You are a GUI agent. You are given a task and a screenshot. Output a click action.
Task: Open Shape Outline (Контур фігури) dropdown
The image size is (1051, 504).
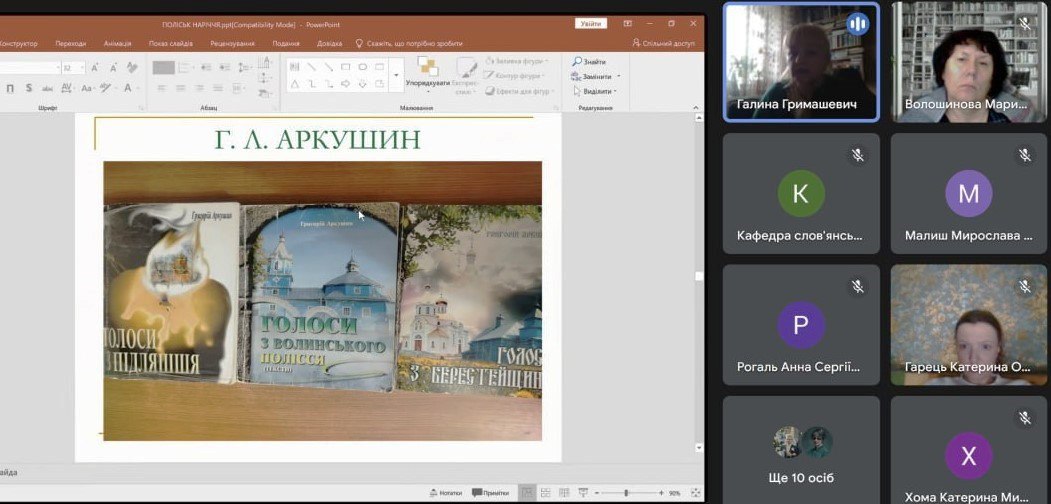(x=514, y=76)
